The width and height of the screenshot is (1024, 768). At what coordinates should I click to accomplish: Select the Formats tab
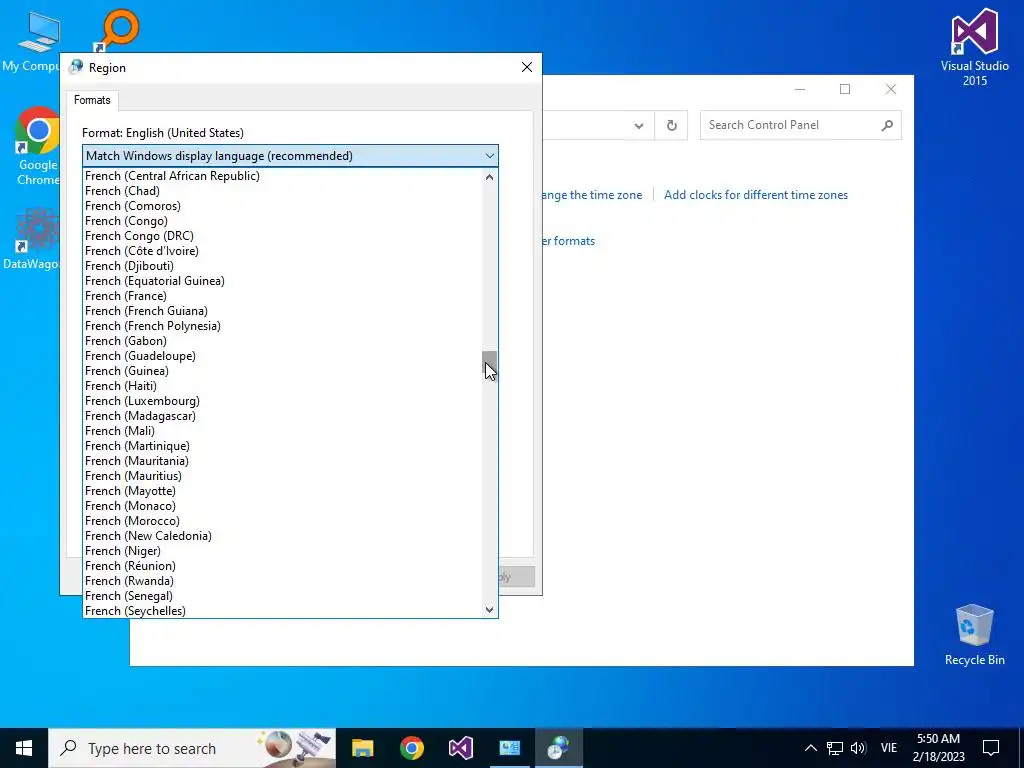pos(92,100)
